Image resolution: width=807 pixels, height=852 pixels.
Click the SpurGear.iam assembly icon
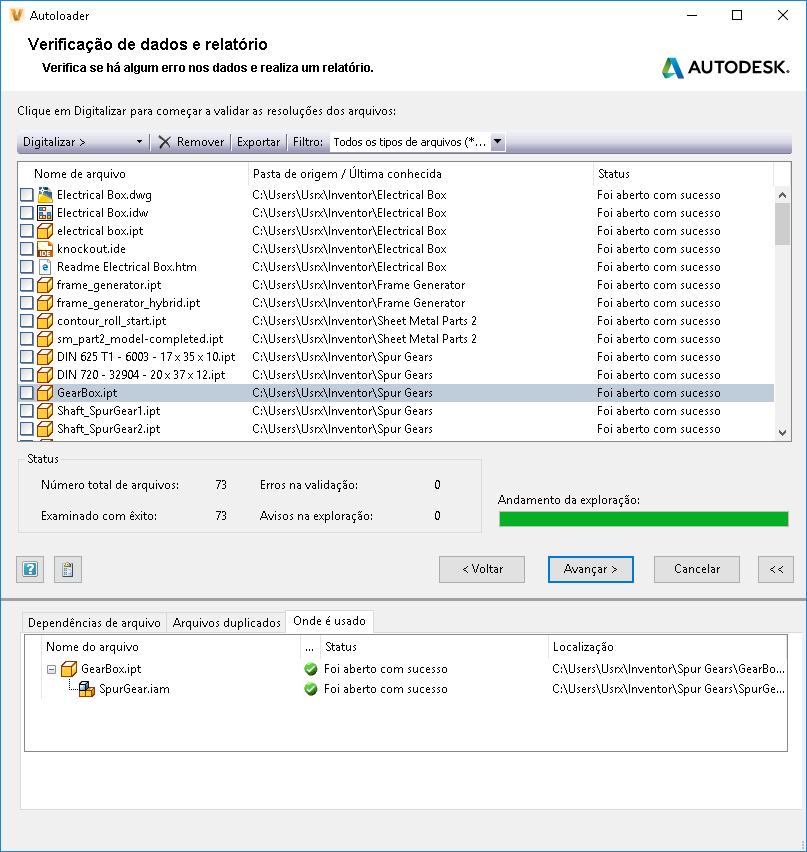click(87, 689)
